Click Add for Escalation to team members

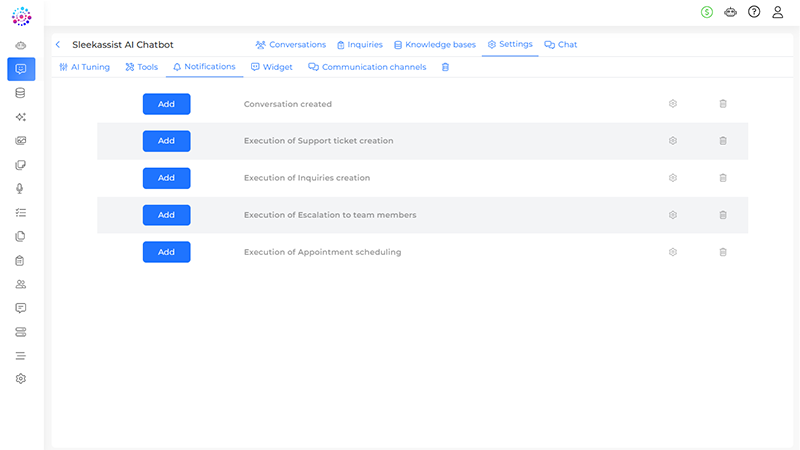pyautogui.click(x=166, y=215)
